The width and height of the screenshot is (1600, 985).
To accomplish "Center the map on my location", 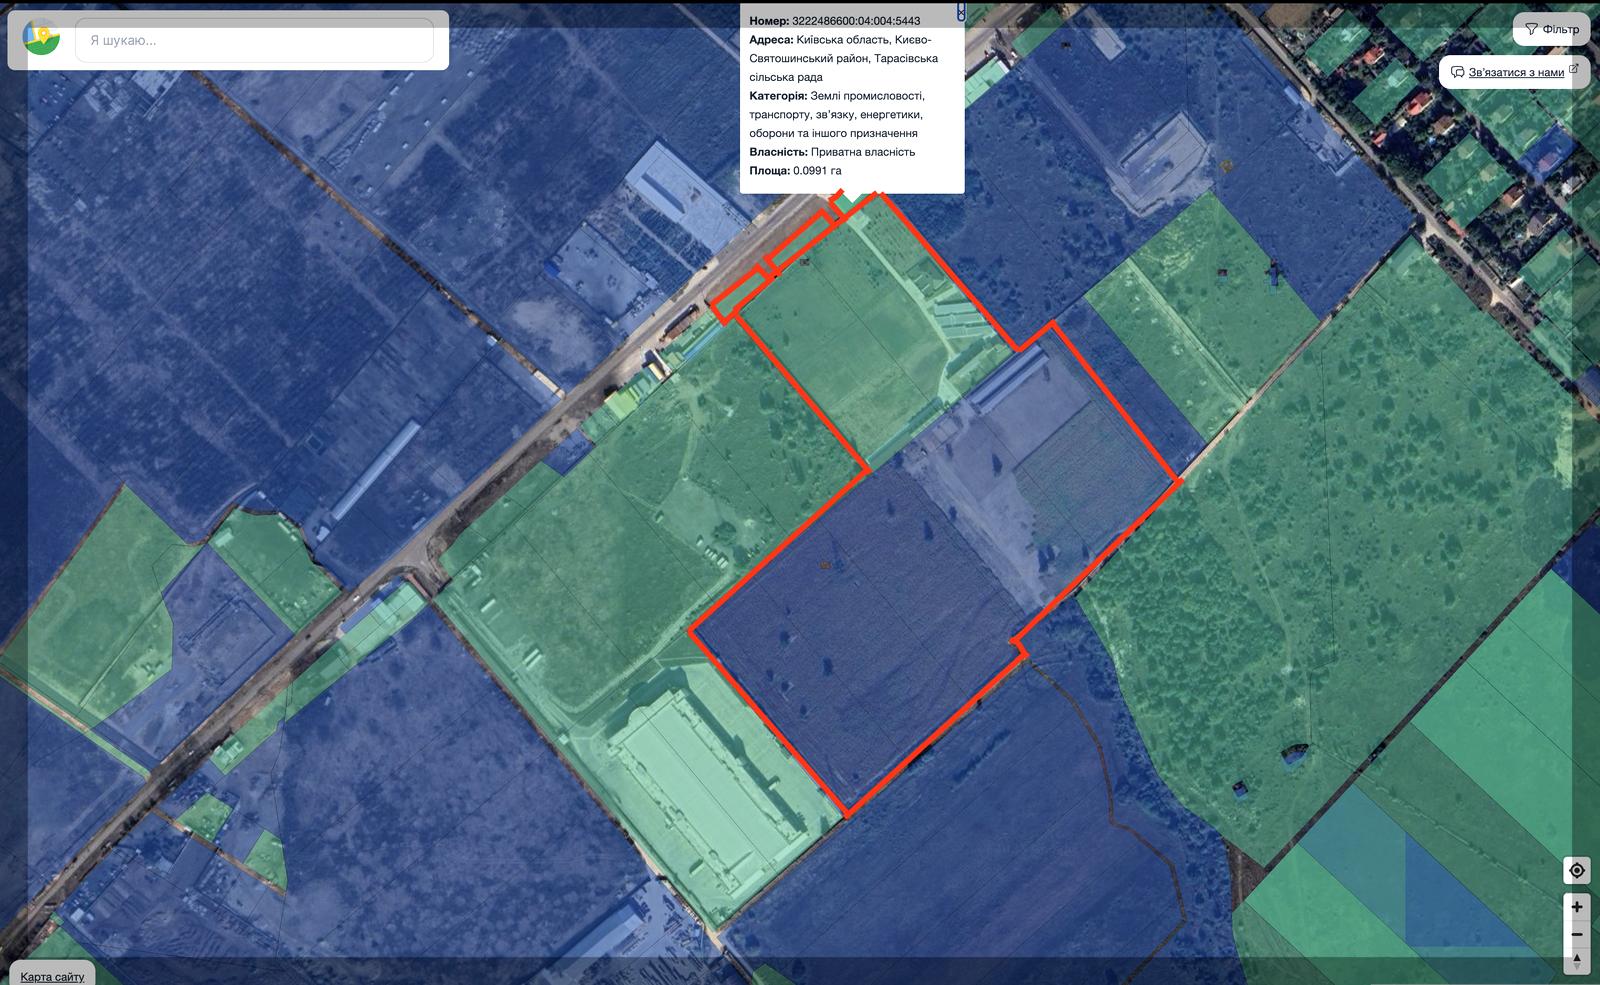I will coord(1576,870).
